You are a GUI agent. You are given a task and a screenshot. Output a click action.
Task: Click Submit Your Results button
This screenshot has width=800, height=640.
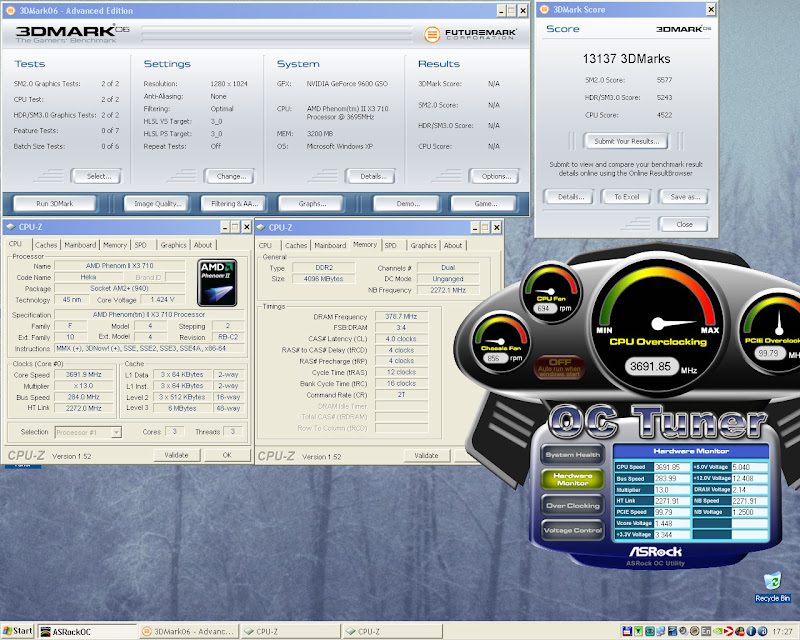[625, 141]
